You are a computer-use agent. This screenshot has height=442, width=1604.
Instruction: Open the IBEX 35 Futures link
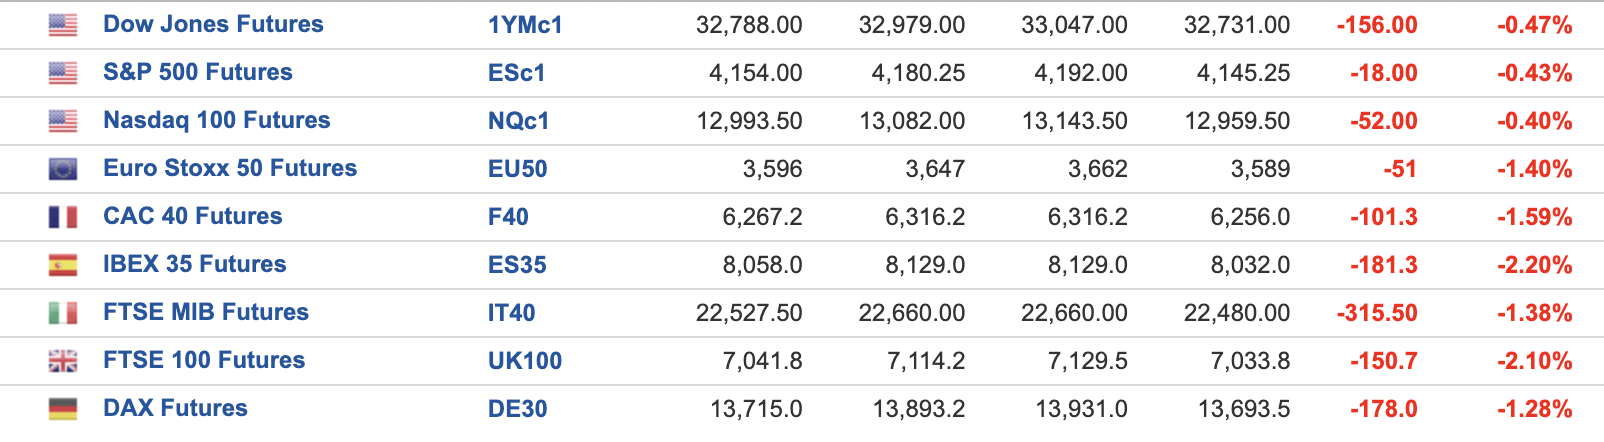[195, 264]
